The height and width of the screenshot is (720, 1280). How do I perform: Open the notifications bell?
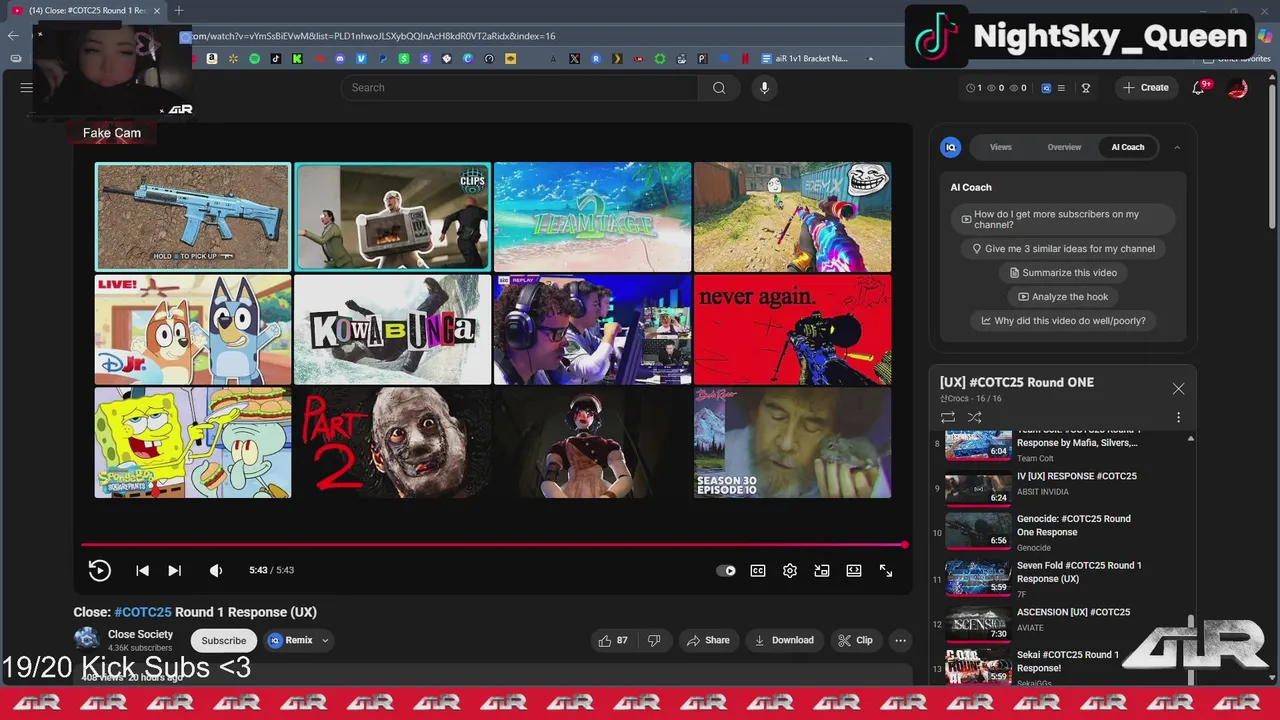1198,88
